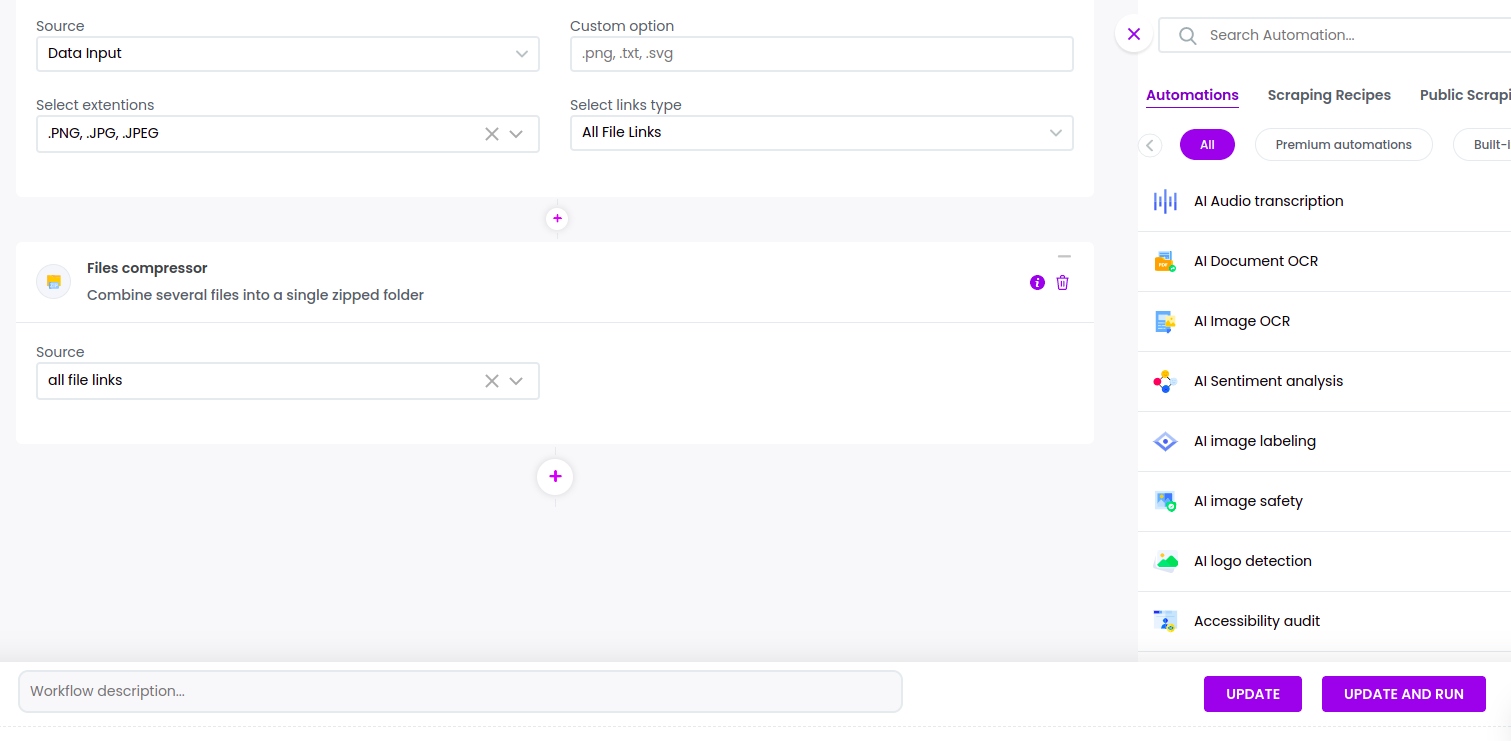
Task: Select the AI Audio transcription automation icon
Action: pyautogui.click(x=1164, y=201)
